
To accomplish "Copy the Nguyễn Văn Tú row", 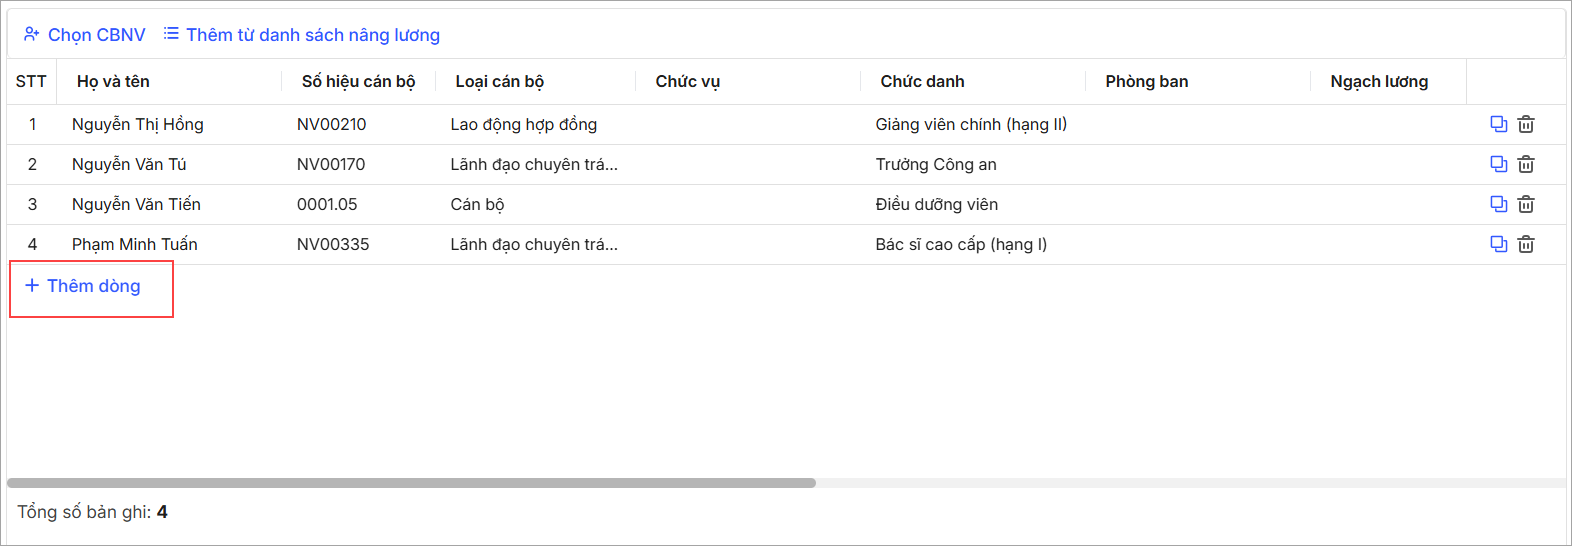I will coord(1498,164).
